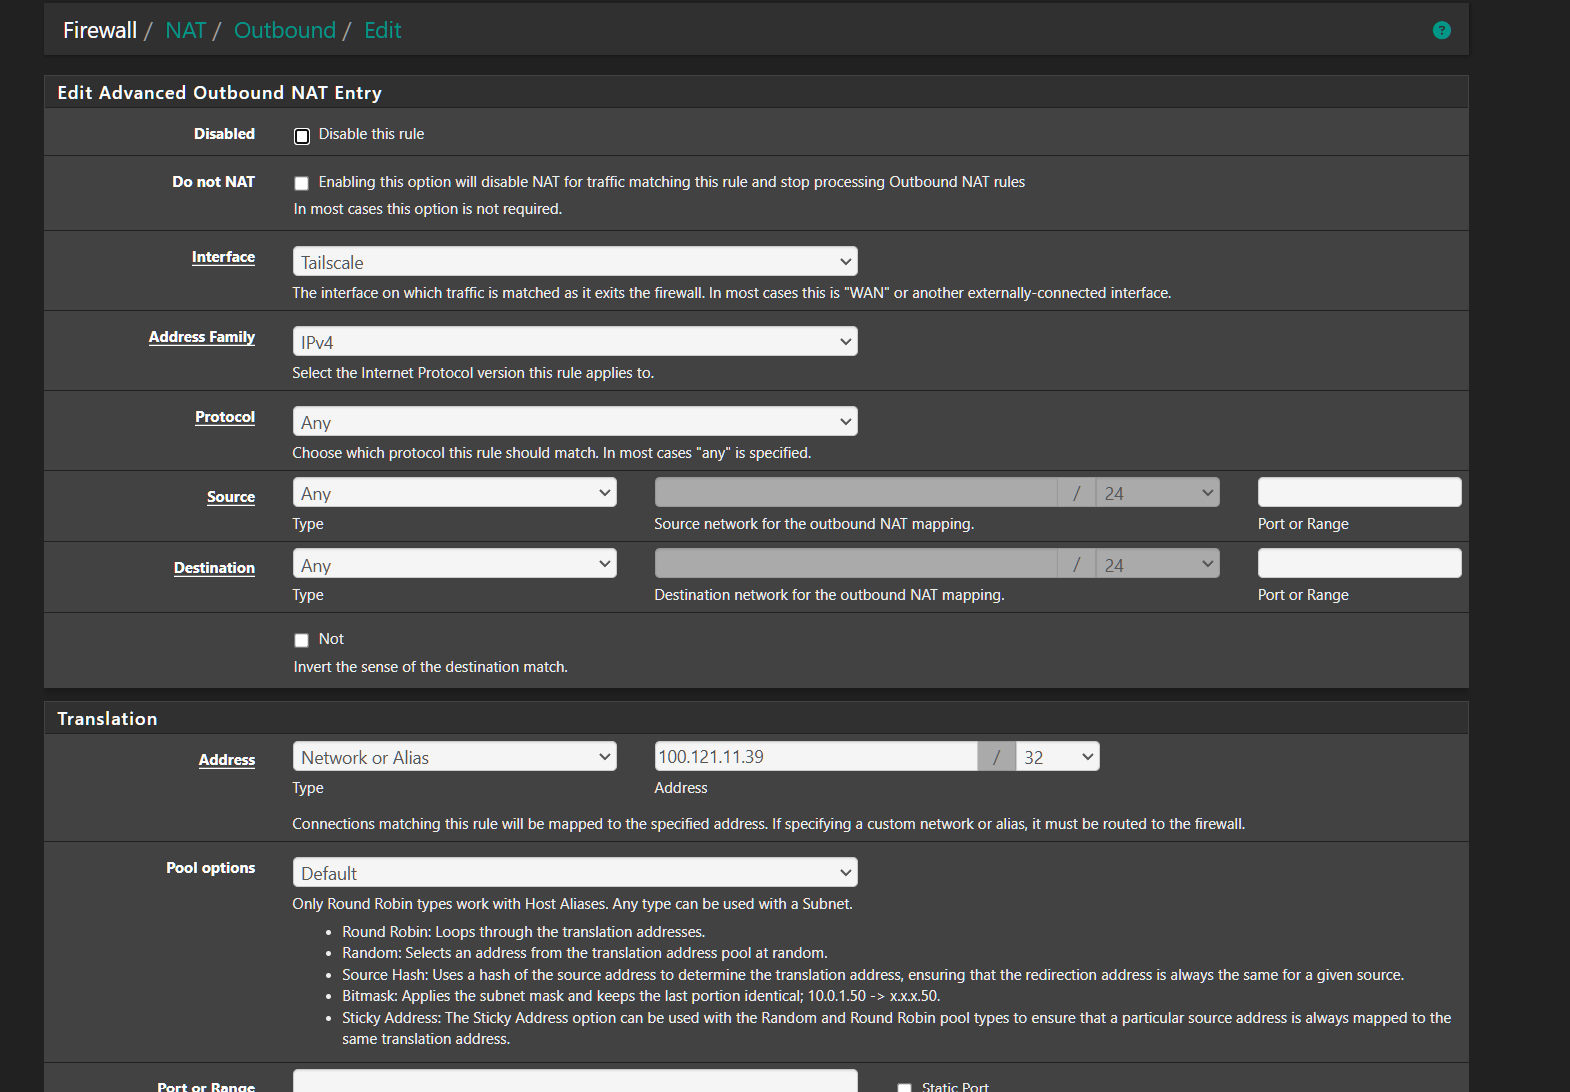Click the Destination network address field
The height and width of the screenshot is (1092, 1570).
pyautogui.click(x=856, y=563)
